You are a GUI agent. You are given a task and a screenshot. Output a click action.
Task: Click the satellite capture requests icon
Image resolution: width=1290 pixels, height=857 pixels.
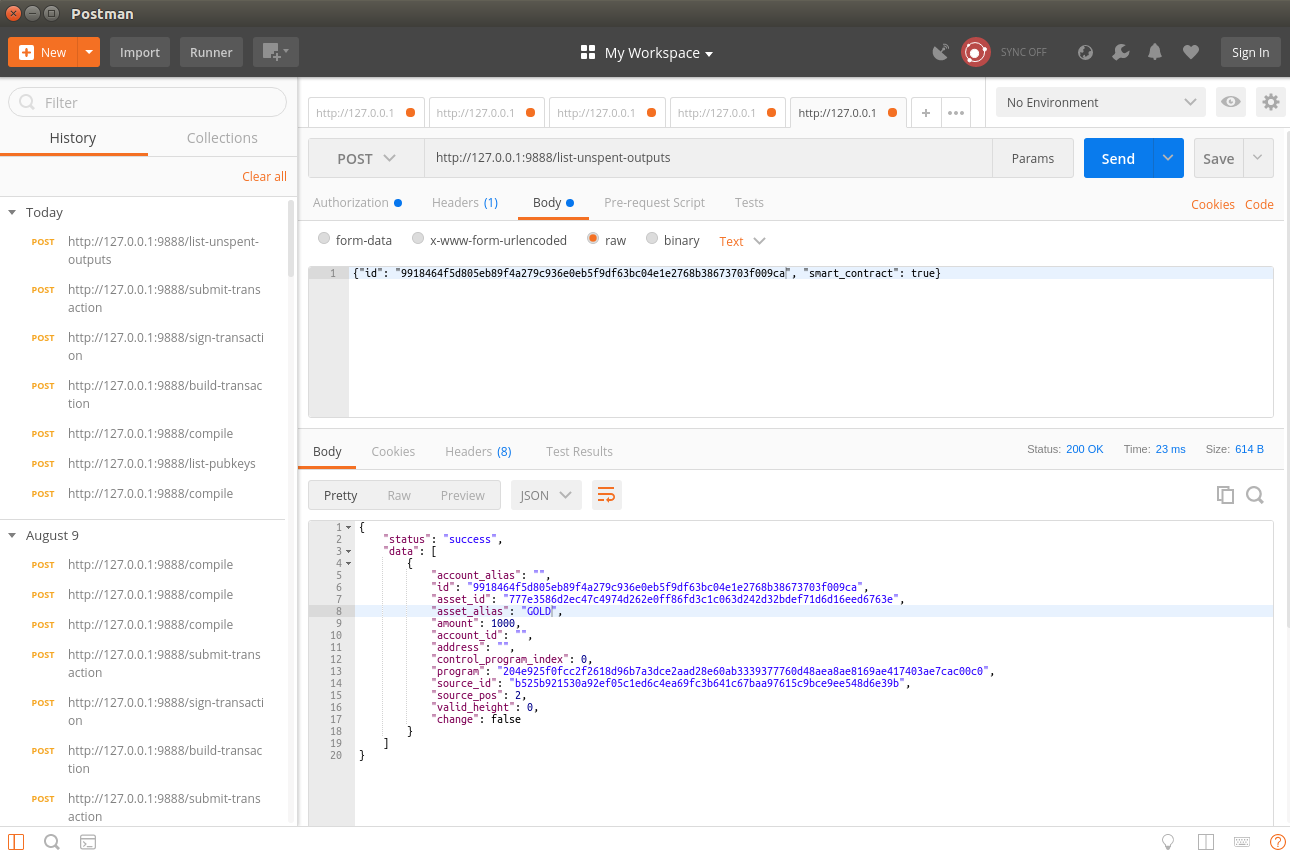pos(940,52)
